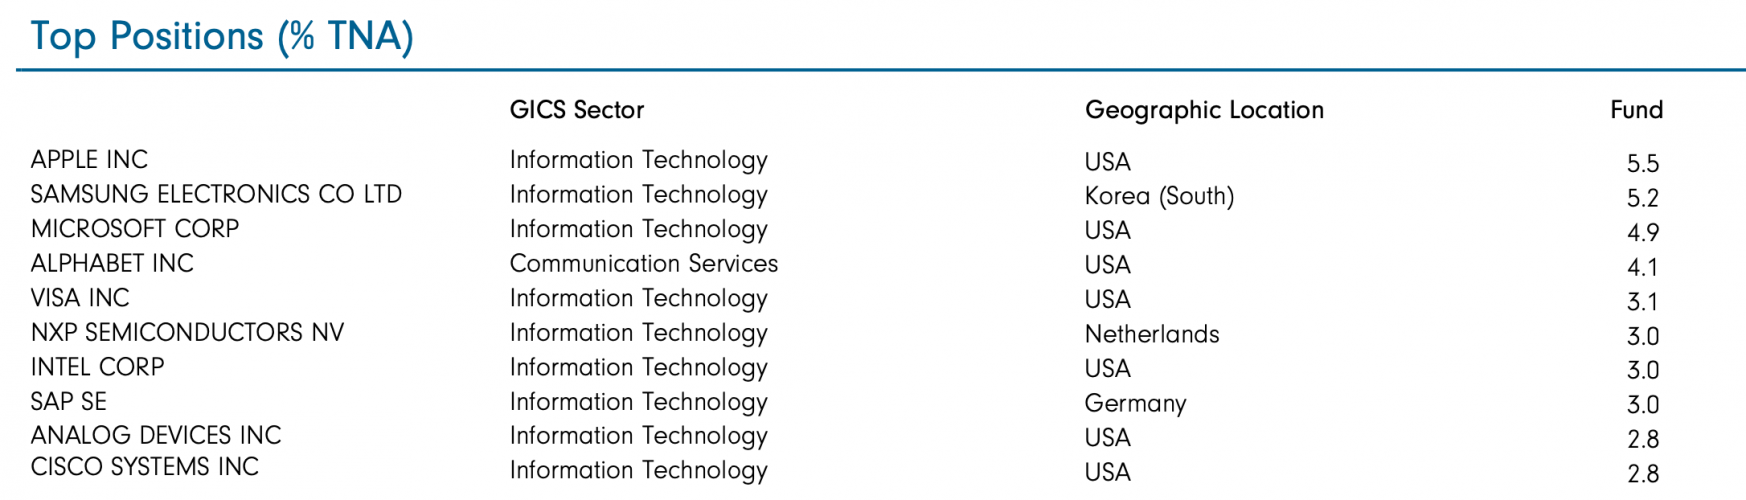Image resolution: width=1746 pixels, height=500 pixels.
Task: Click the Communication Services sector cell
Action: (x=643, y=264)
